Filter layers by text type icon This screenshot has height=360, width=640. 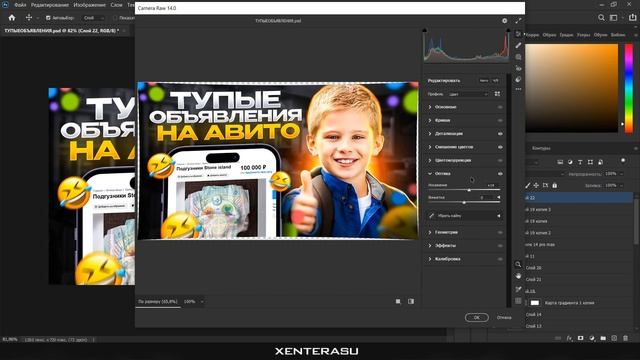pyautogui.click(x=580, y=162)
